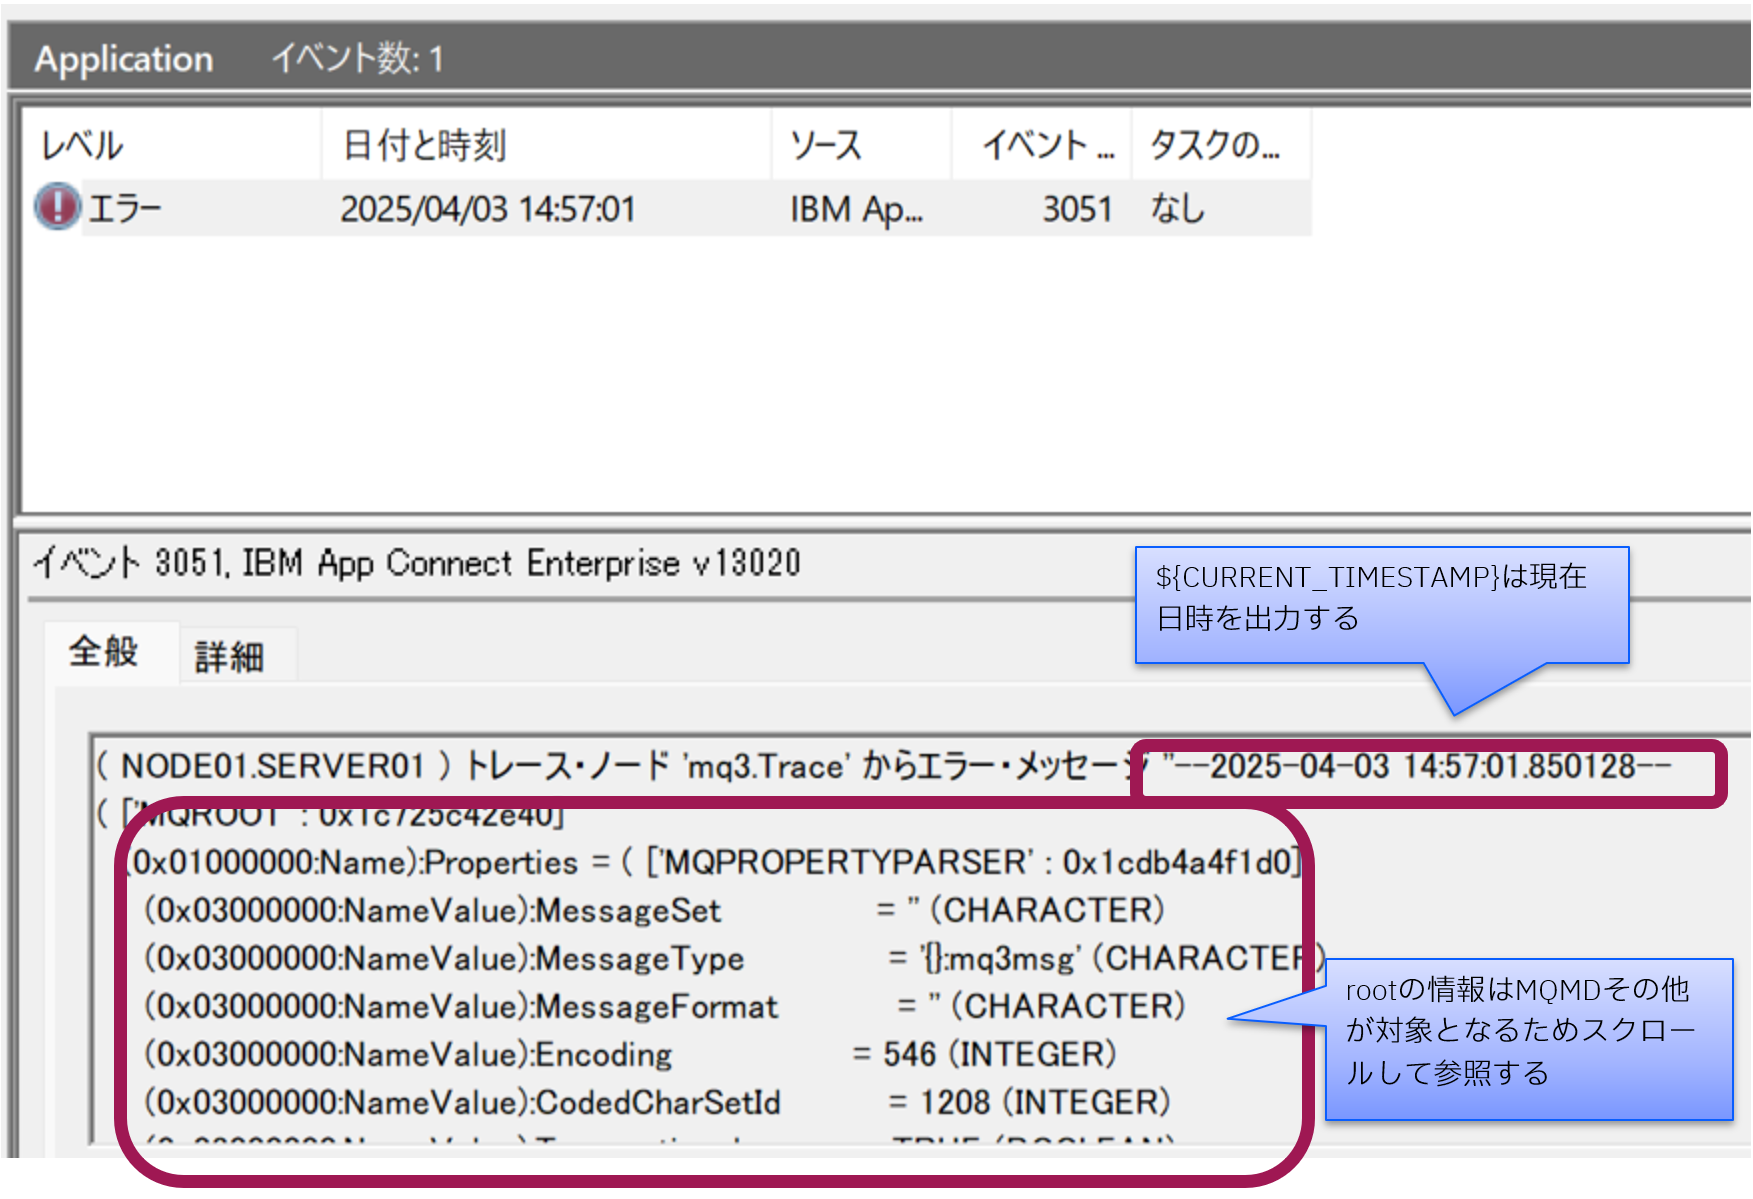Click the イベント数: 1 count label
Screen dimensions: 1753x1199
point(358,59)
